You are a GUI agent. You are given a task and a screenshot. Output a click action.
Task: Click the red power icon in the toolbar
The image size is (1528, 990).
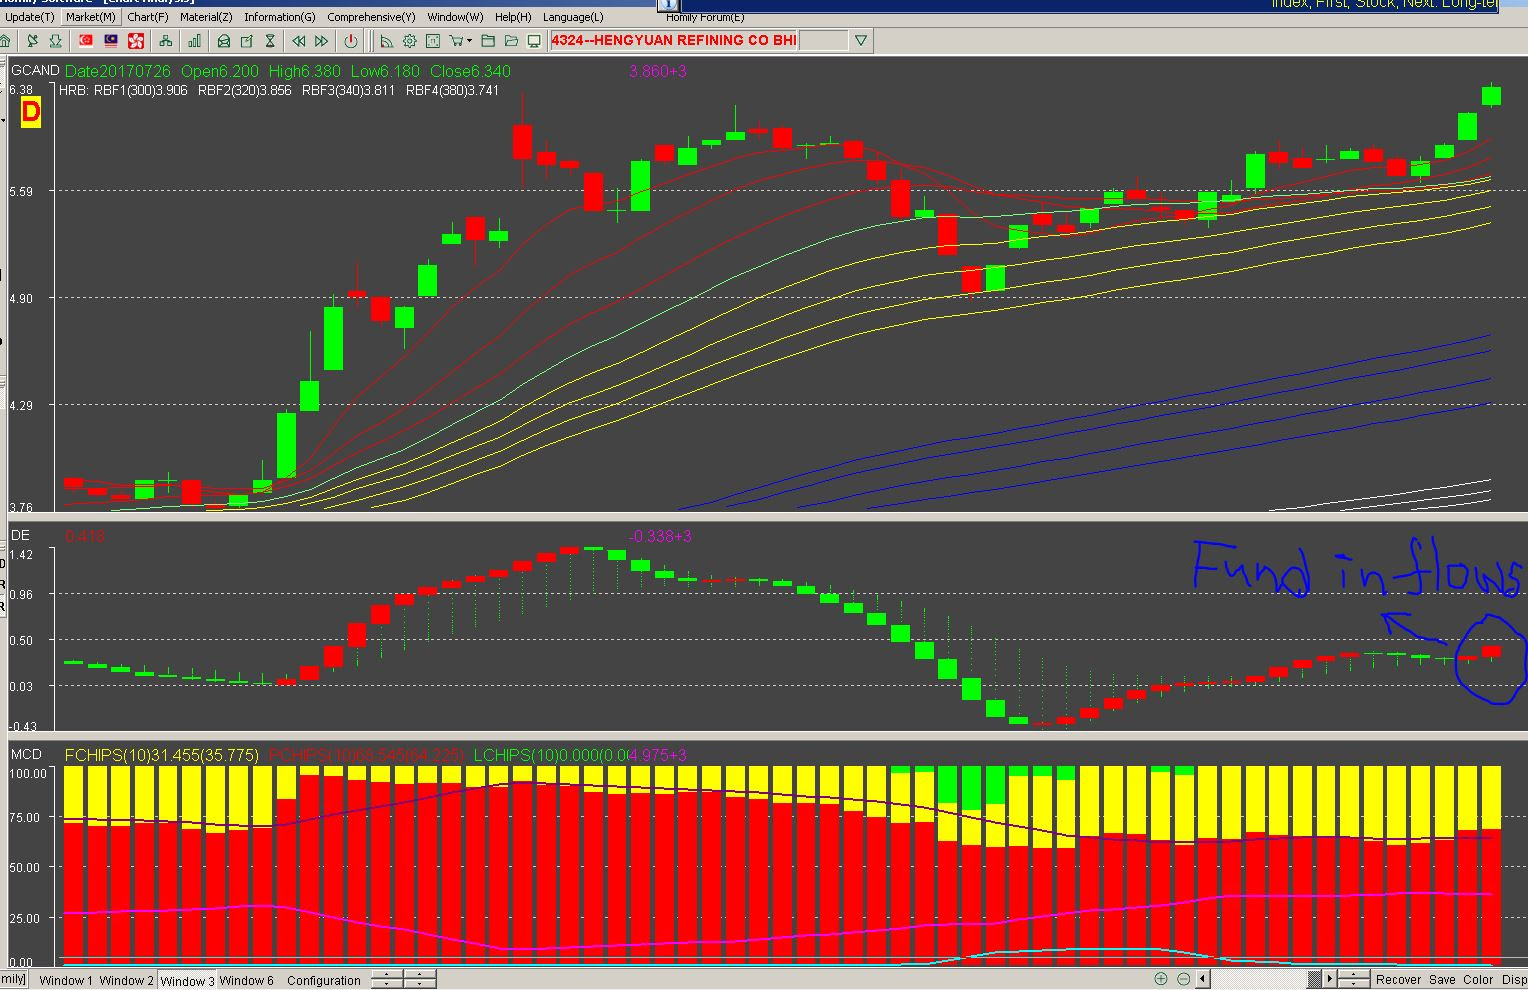point(351,41)
